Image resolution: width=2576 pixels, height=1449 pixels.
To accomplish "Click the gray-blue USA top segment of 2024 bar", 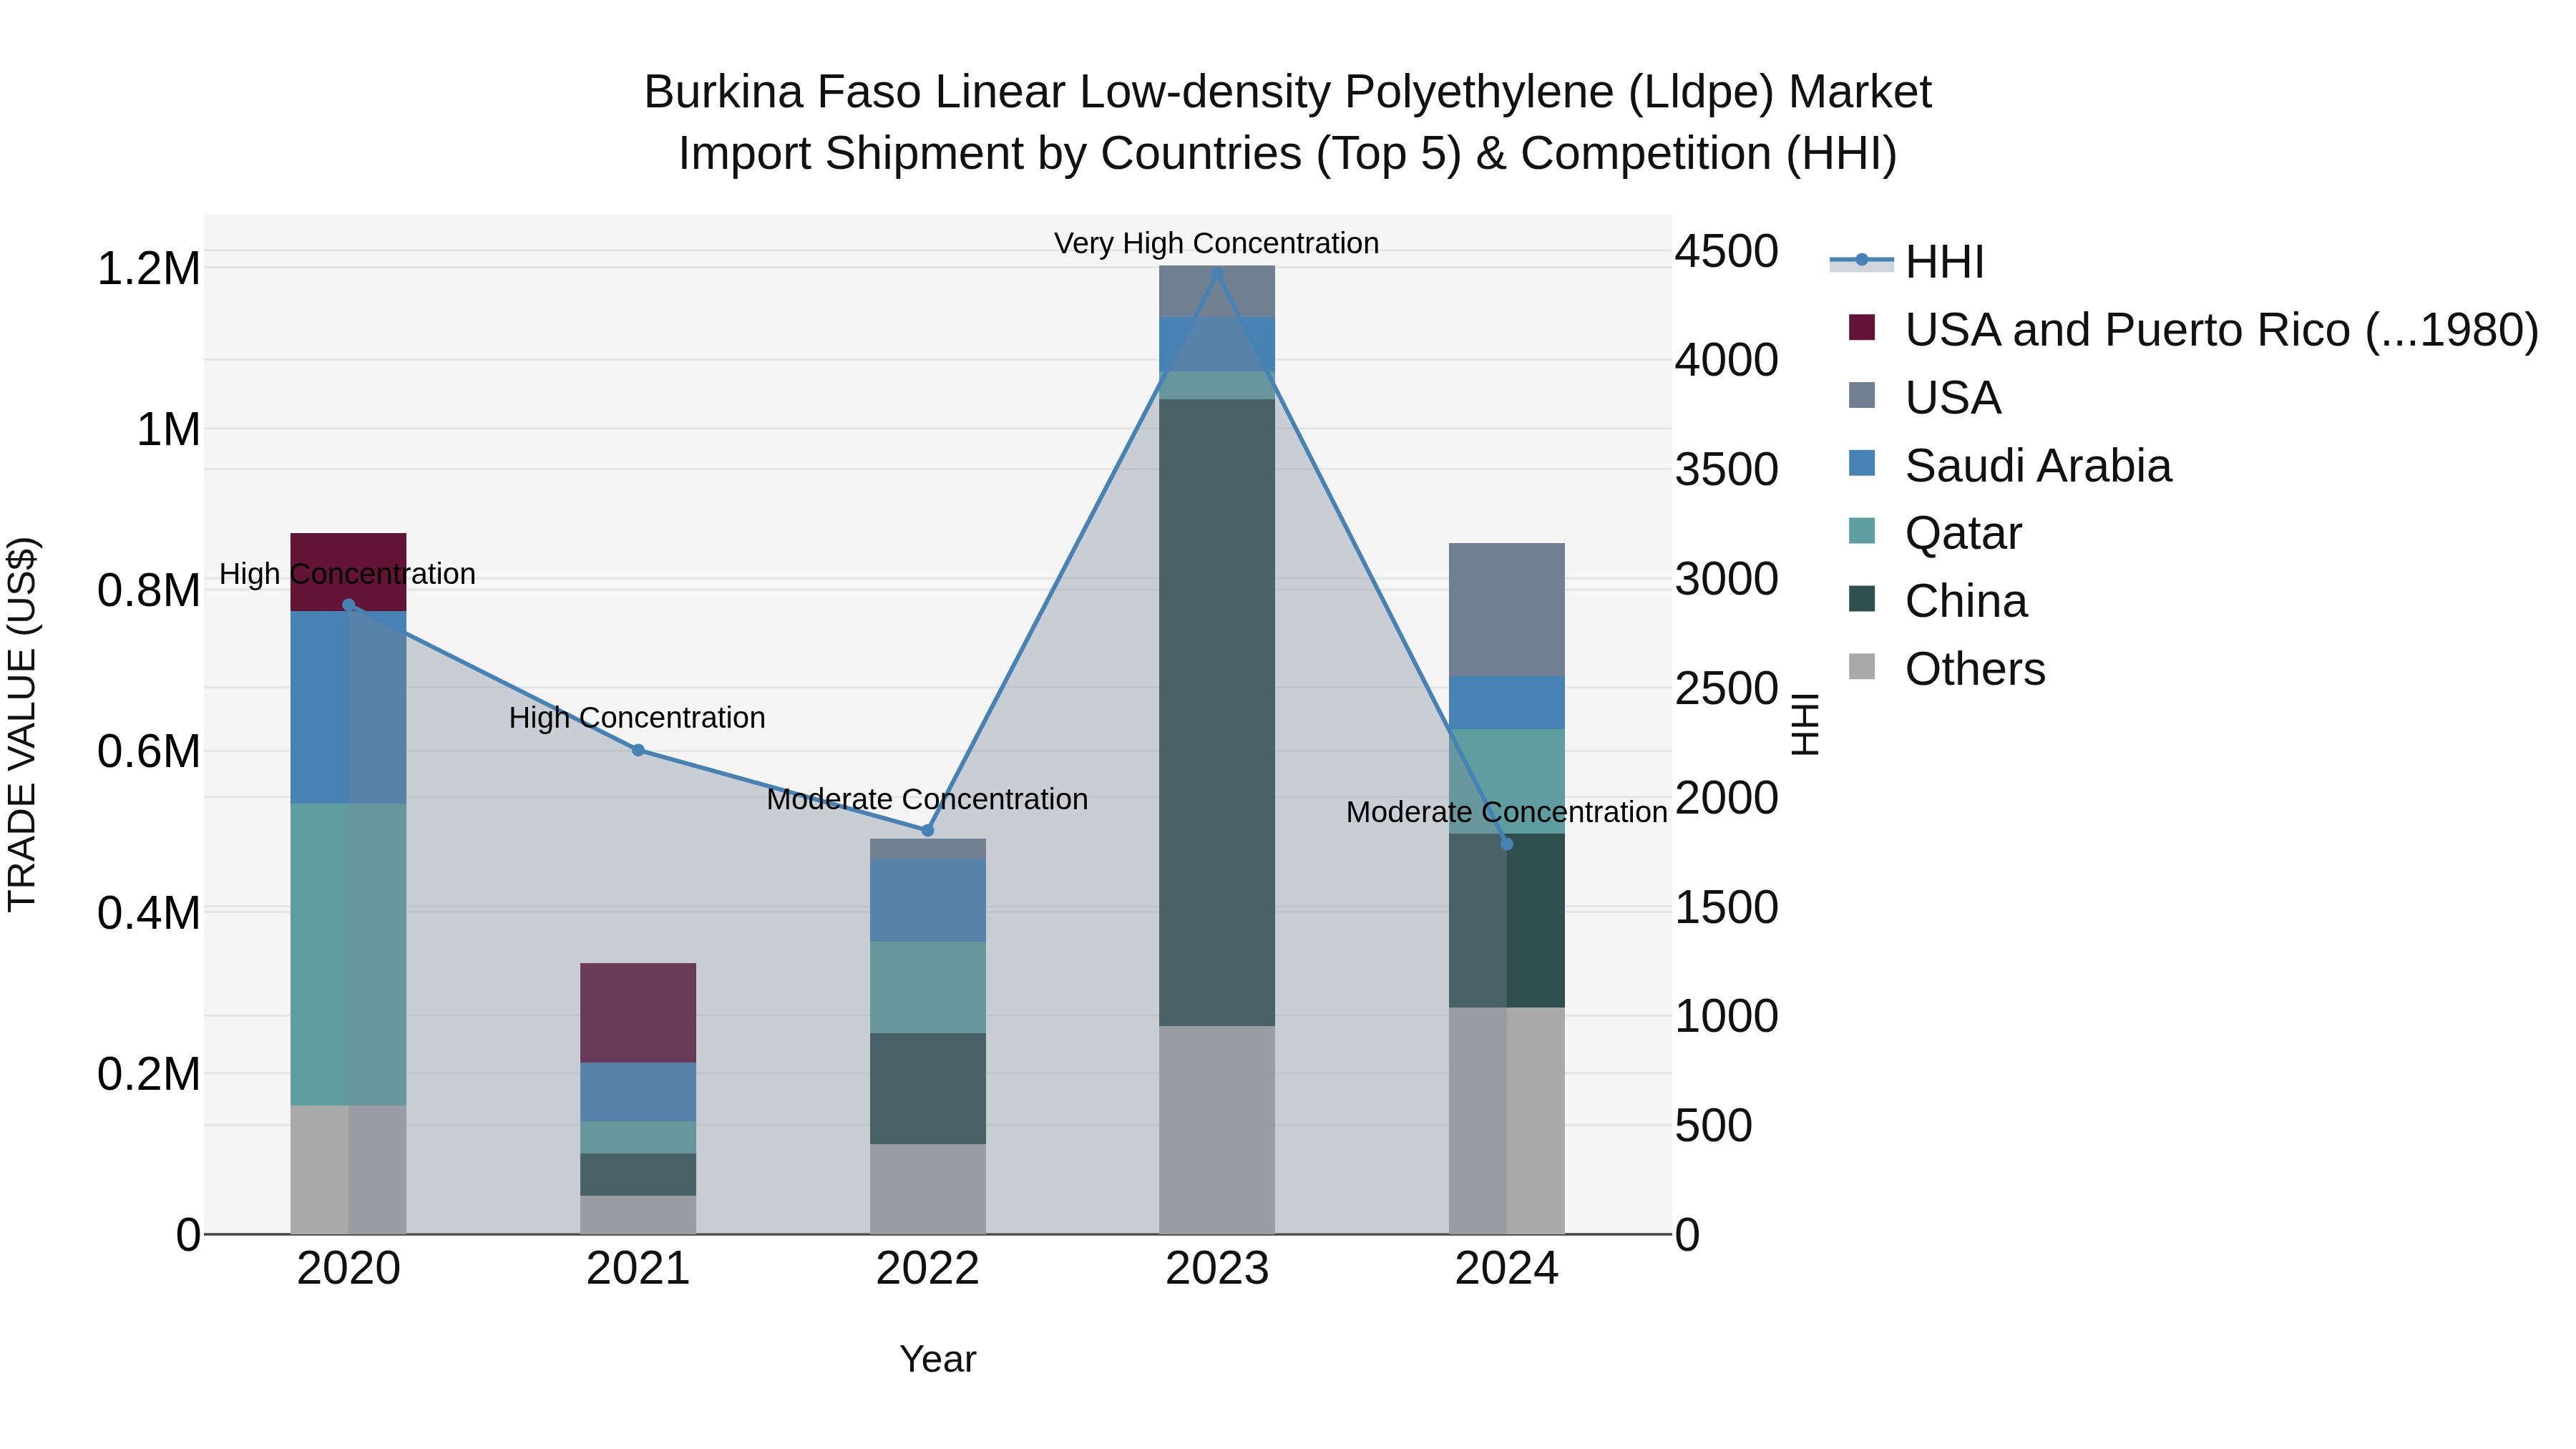I will coord(1507,610).
